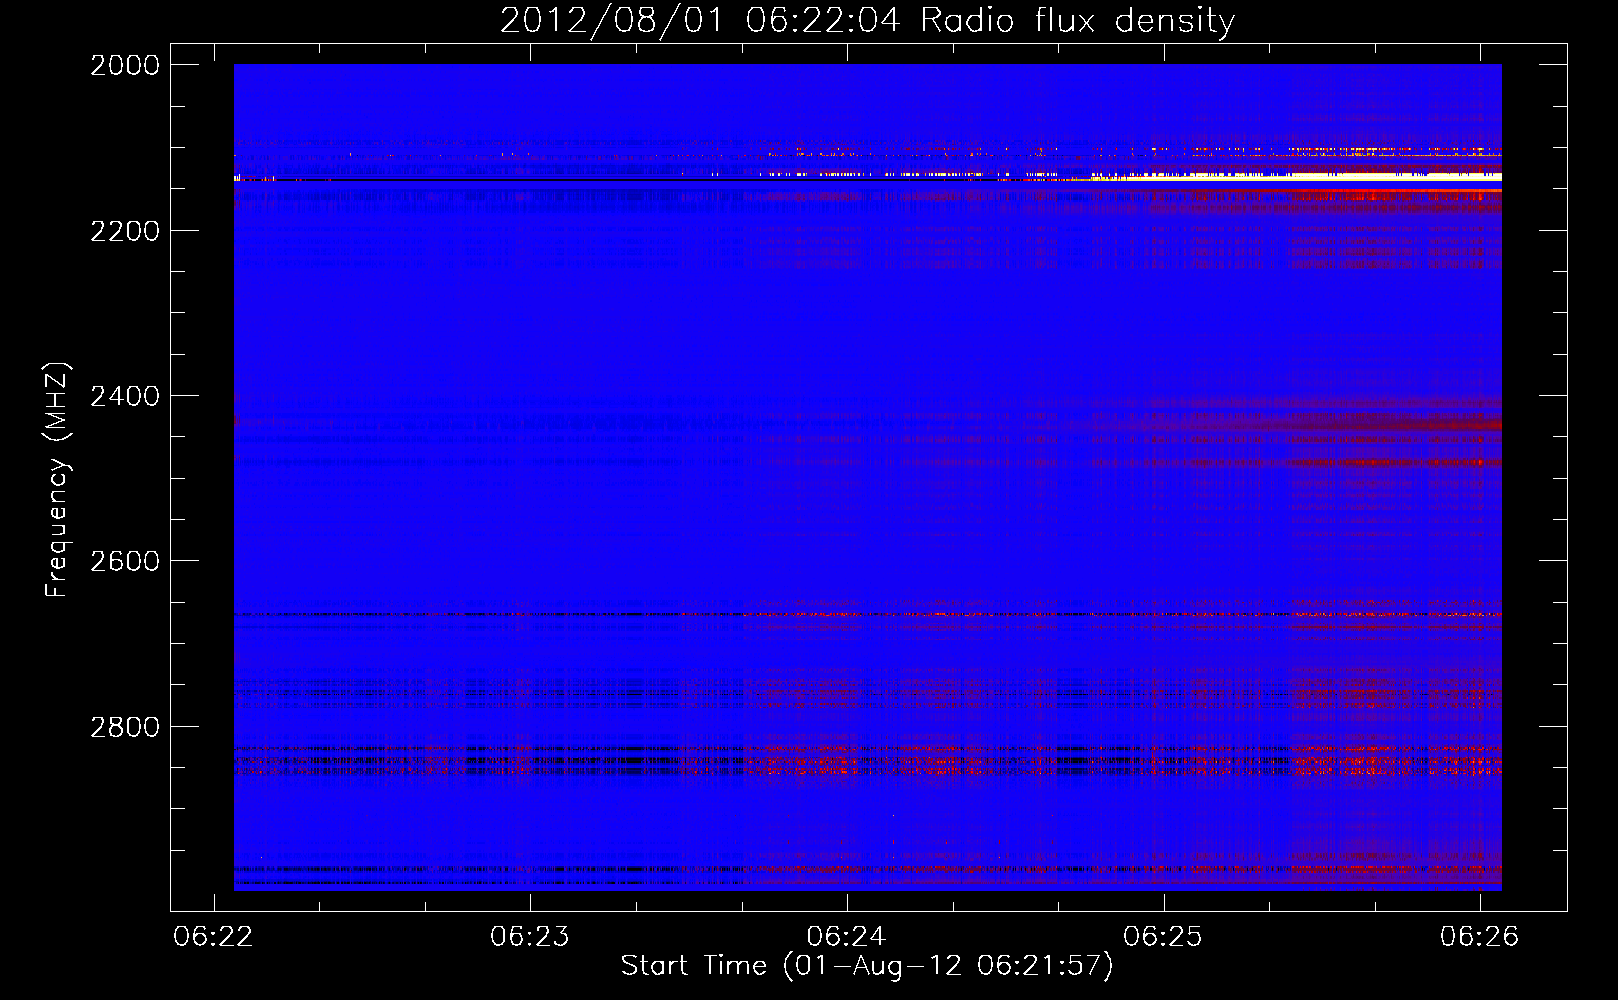Screen dimensions: 1618x1000
Task: Select the 06:26 time tick label
Action: click(1480, 936)
